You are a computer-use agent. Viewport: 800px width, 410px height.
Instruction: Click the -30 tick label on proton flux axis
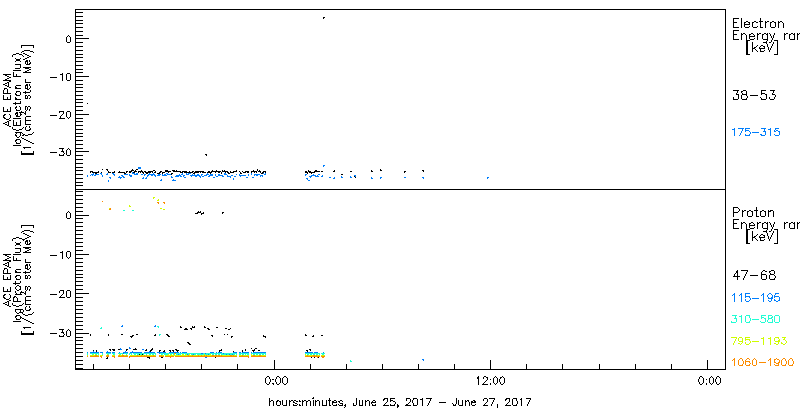tap(60, 333)
